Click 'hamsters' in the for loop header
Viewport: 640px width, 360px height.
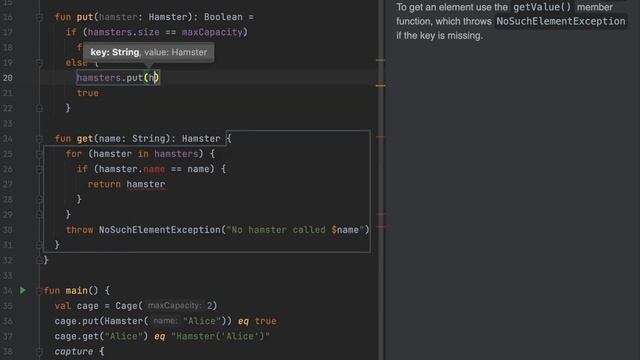click(176, 154)
